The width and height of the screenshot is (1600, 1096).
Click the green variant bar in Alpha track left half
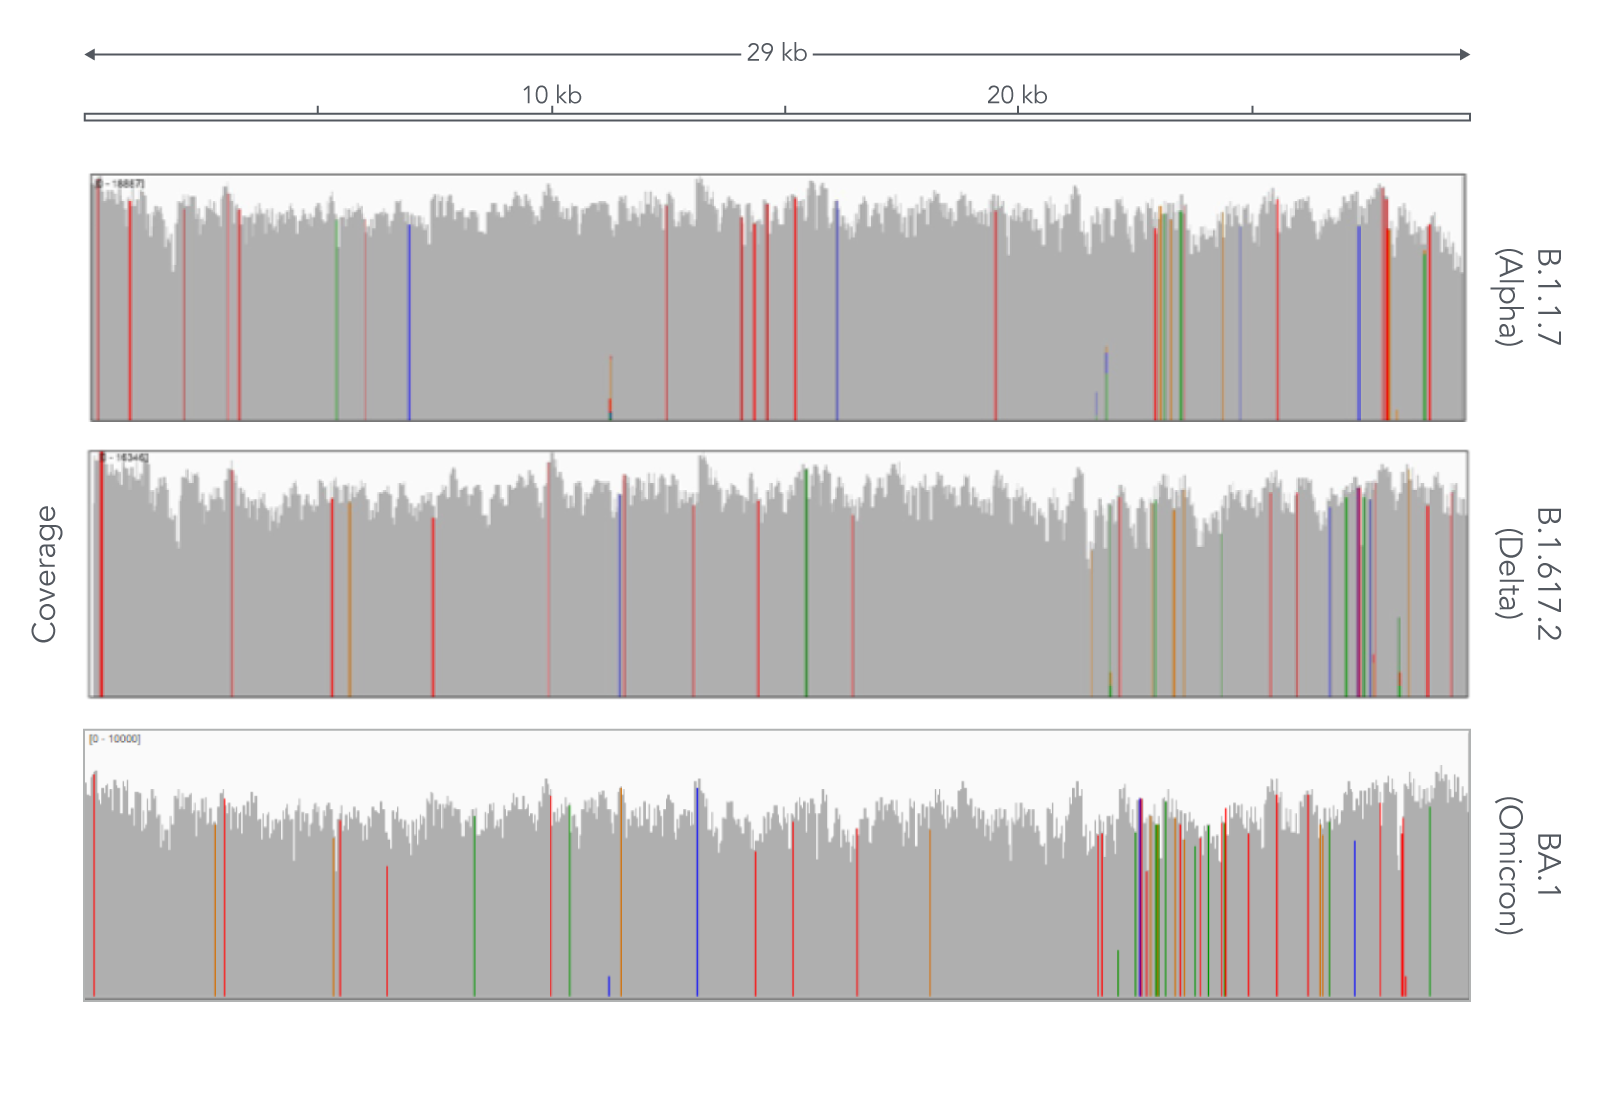[x=337, y=320]
